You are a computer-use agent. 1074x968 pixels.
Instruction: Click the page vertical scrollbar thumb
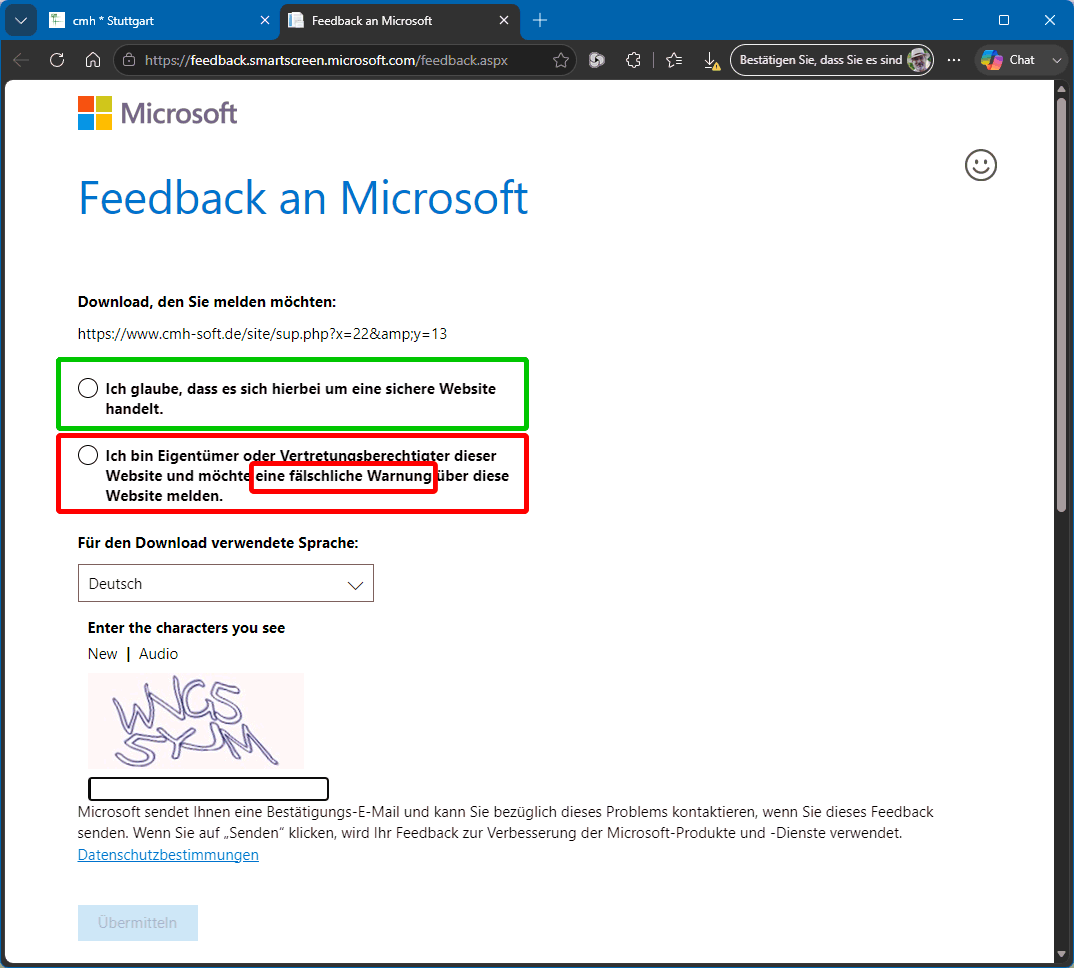[1062, 305]
